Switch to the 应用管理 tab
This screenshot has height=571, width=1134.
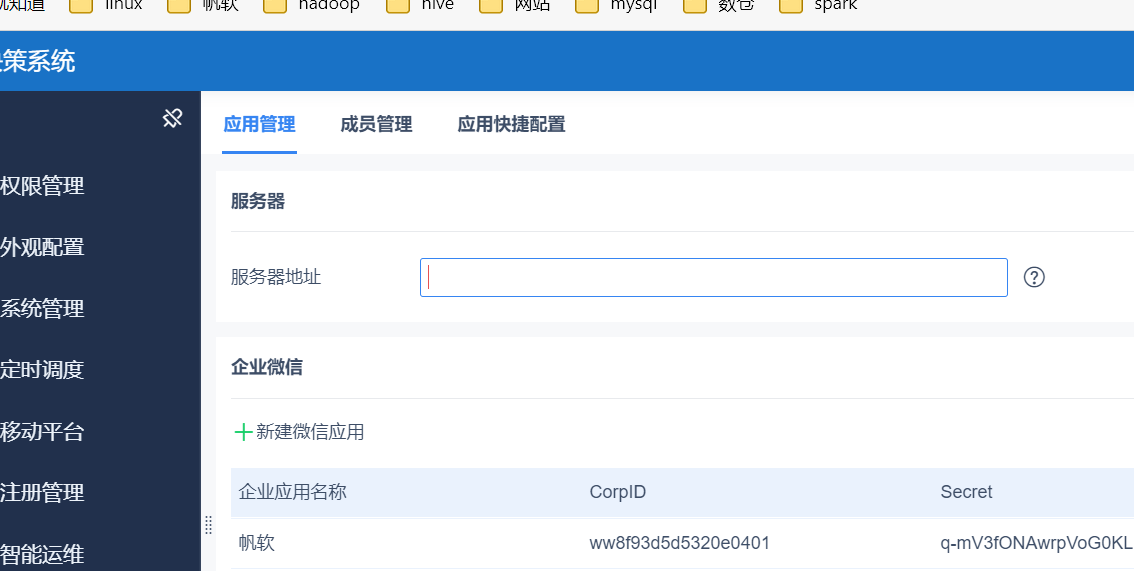(x=259, y=124)
